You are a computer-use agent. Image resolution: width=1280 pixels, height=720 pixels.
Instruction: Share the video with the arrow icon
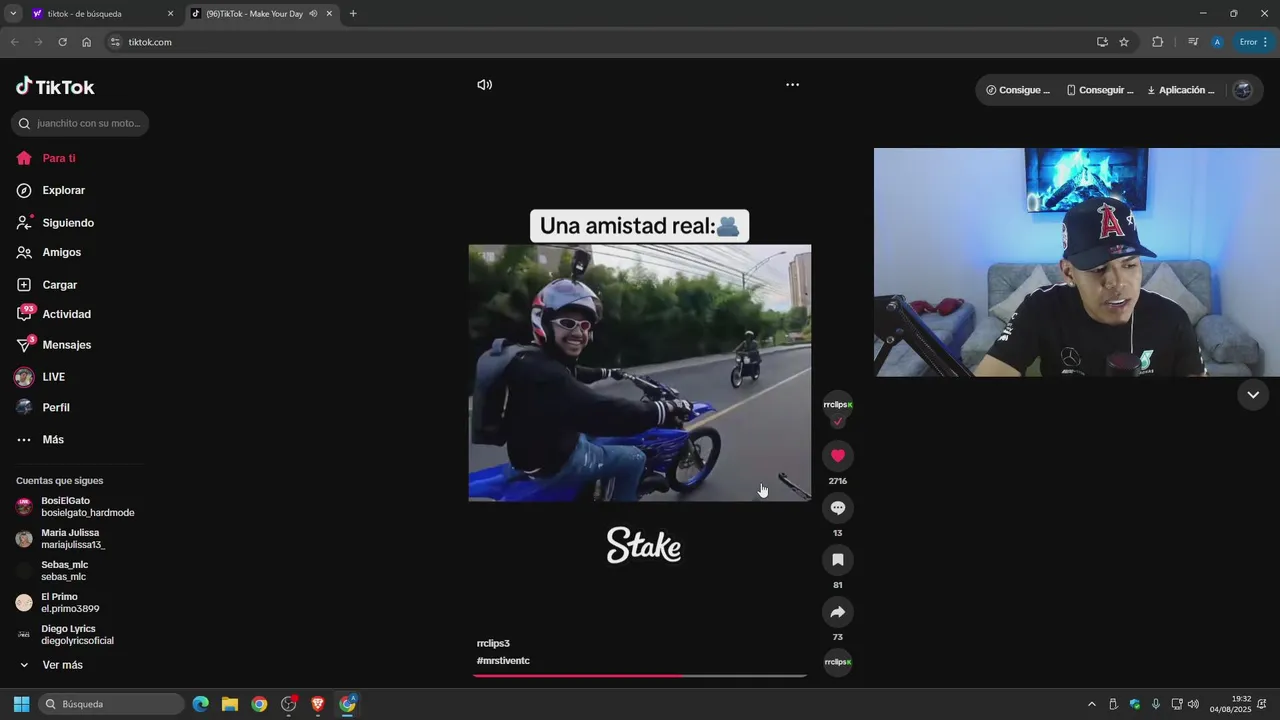coord(838,612)
